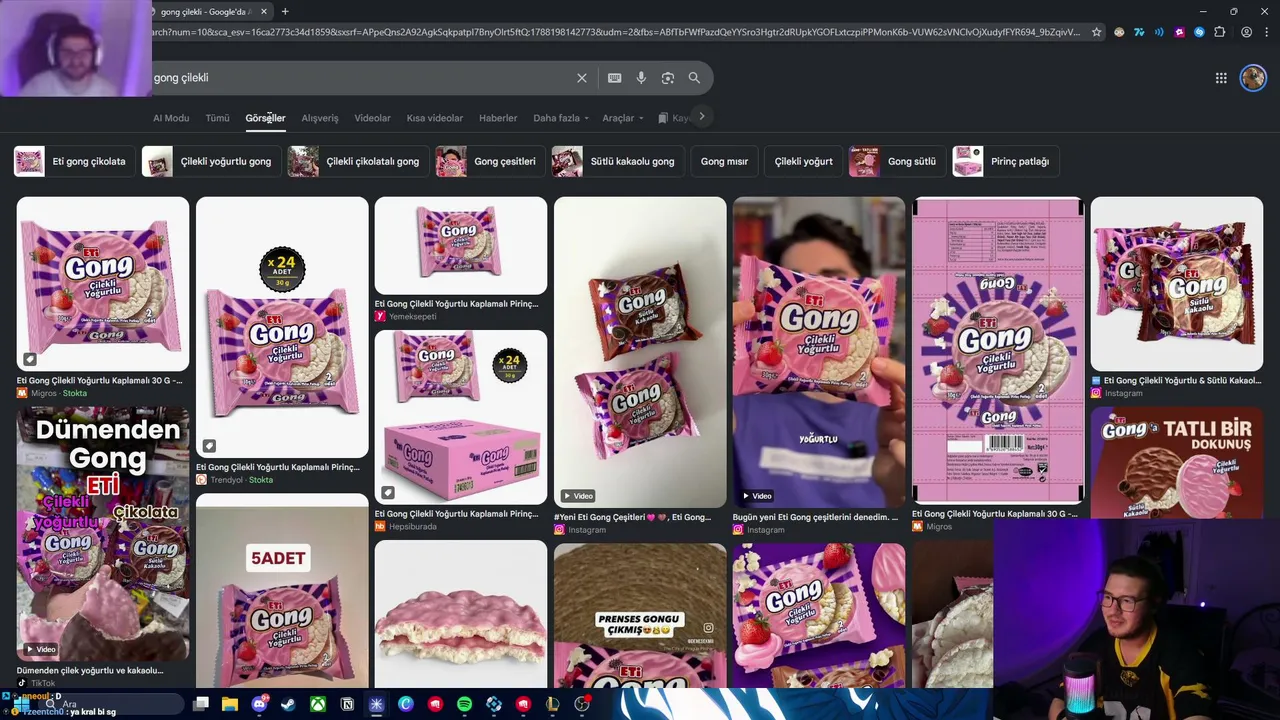Open the Shazam extension icon
Viewport: 1280px width, 720px height.
[1199, 32]
